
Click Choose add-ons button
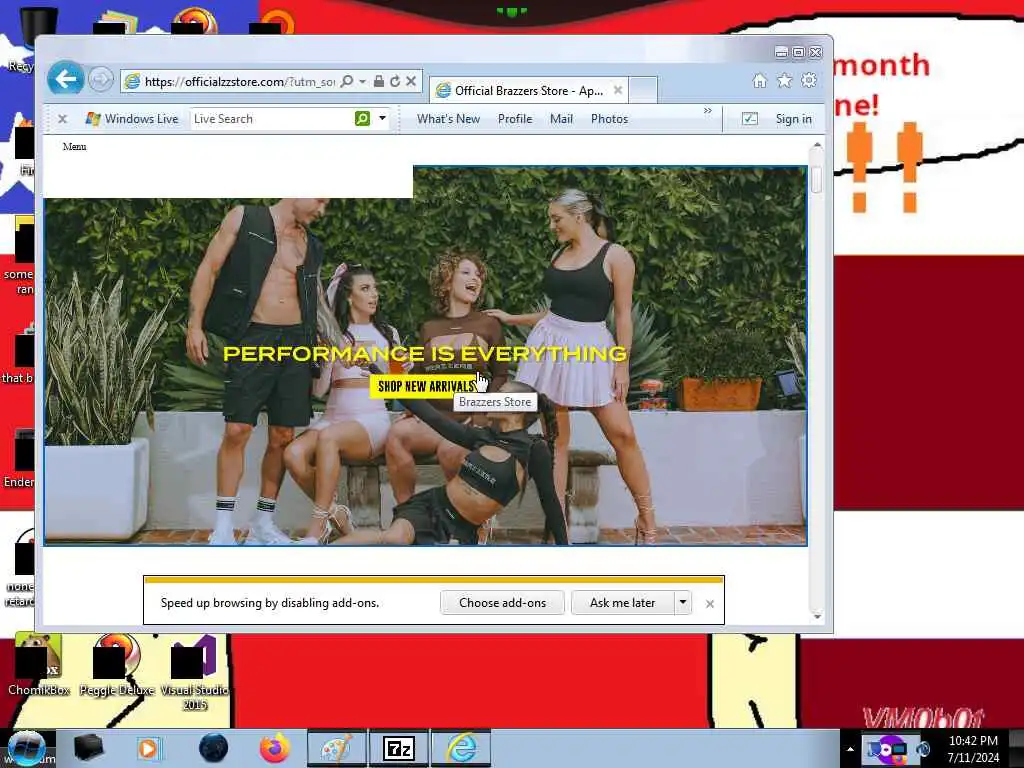click(502, 603)
